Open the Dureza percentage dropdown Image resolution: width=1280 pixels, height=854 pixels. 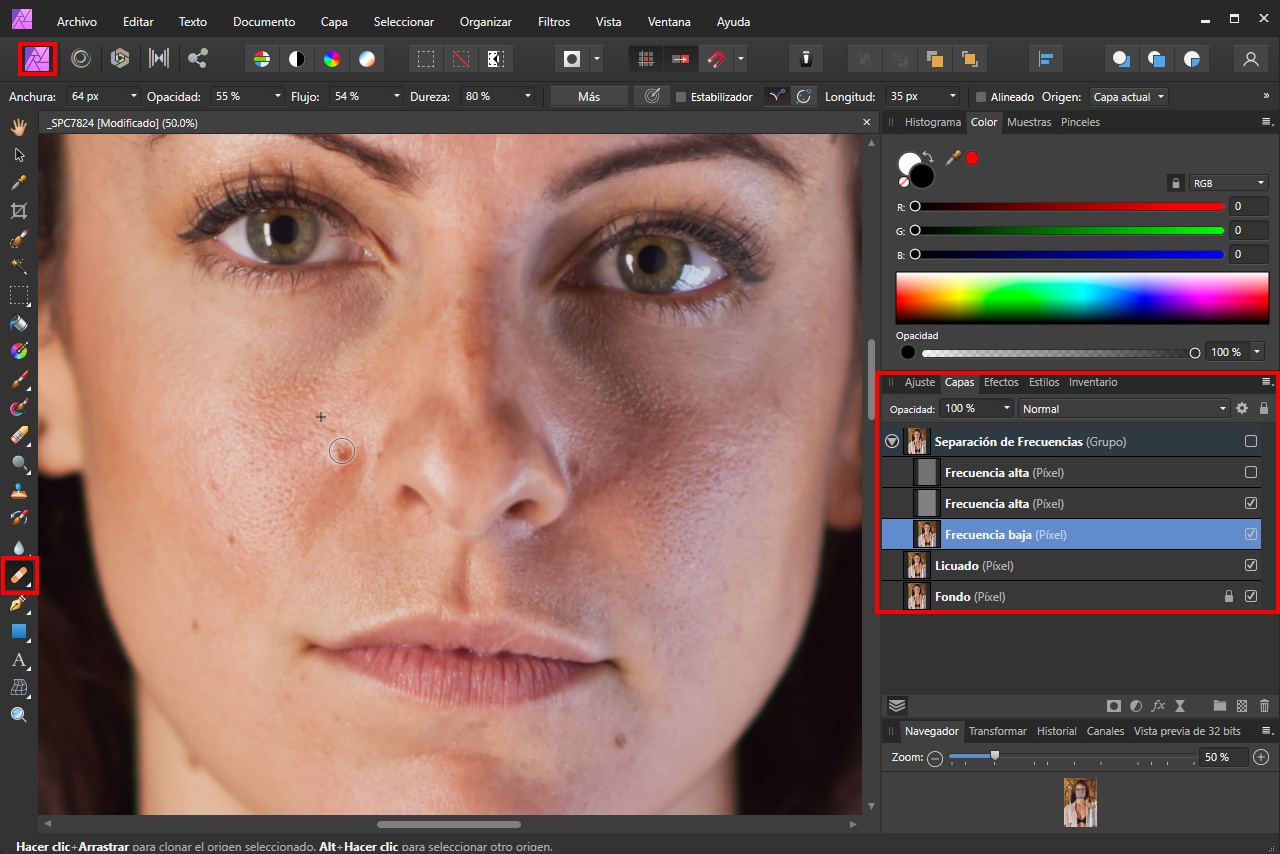527,96
